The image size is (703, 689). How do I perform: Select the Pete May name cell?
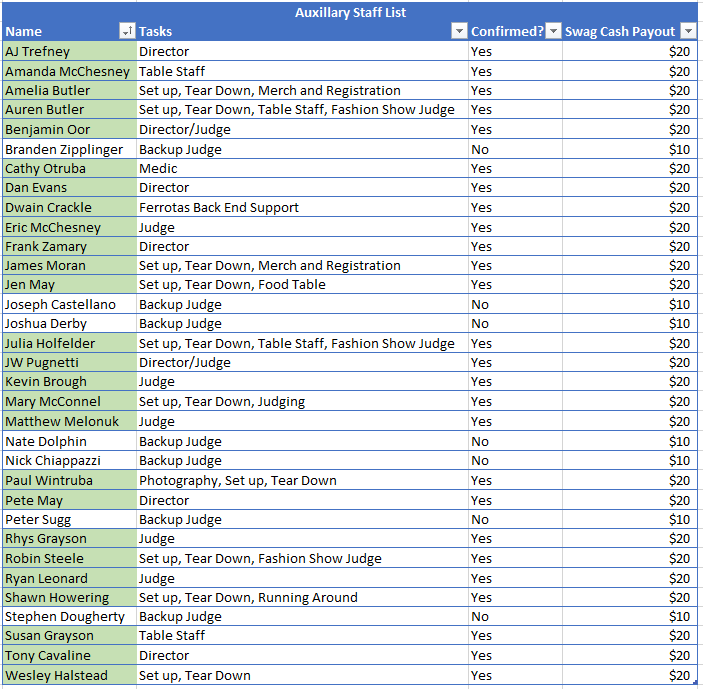69,500
